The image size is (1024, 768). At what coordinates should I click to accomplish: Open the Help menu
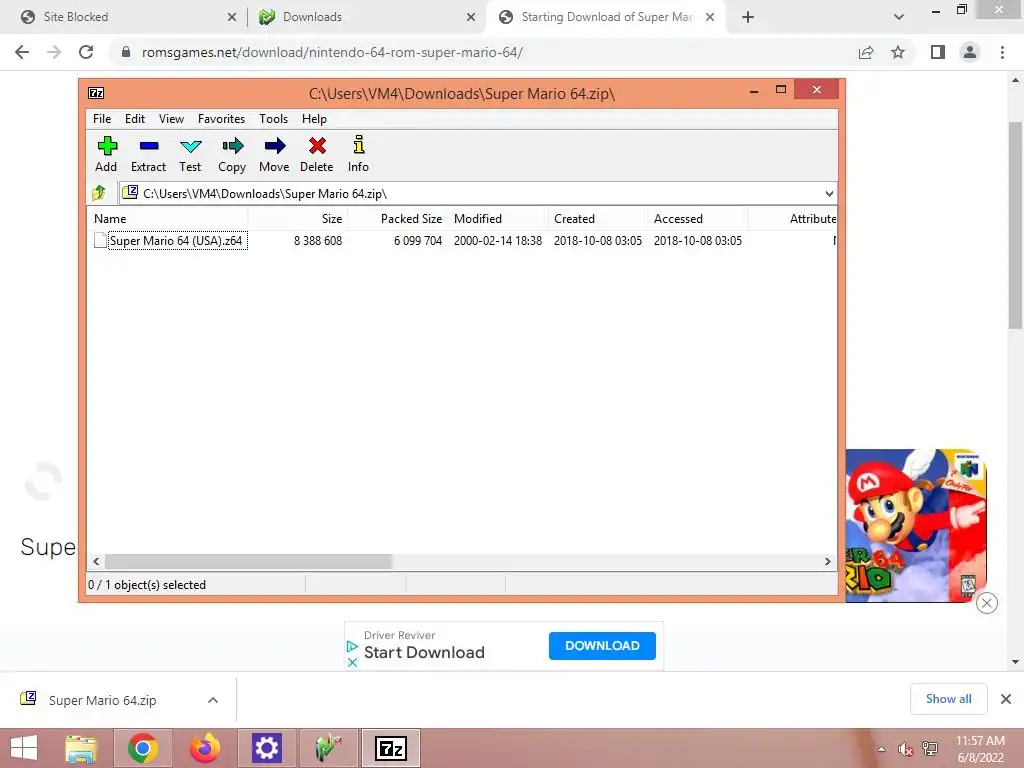(x=314, y=119)
